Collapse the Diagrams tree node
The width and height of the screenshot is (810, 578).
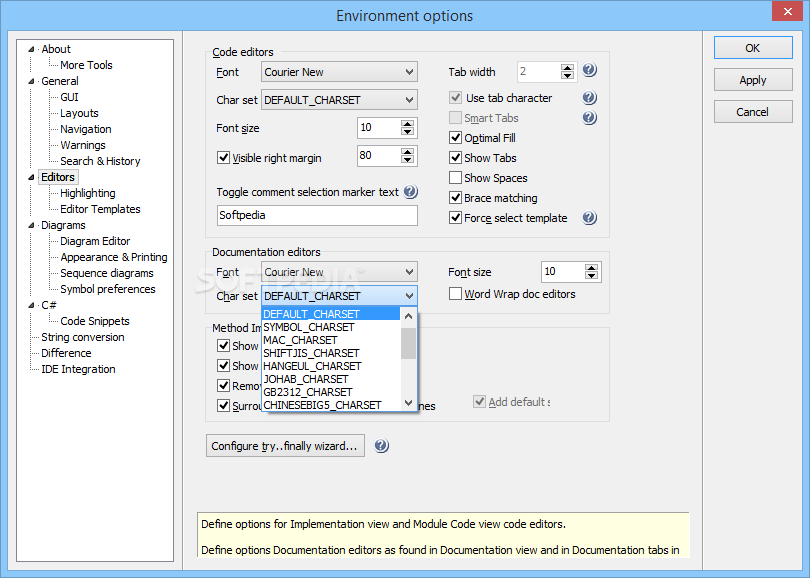click(32, 225)
